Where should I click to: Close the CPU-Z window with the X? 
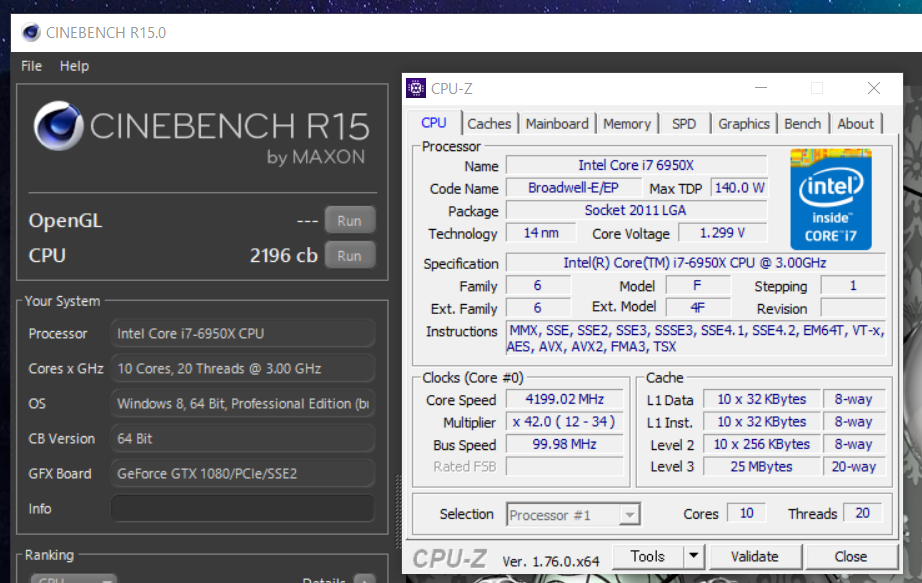[x=874, y=88]
